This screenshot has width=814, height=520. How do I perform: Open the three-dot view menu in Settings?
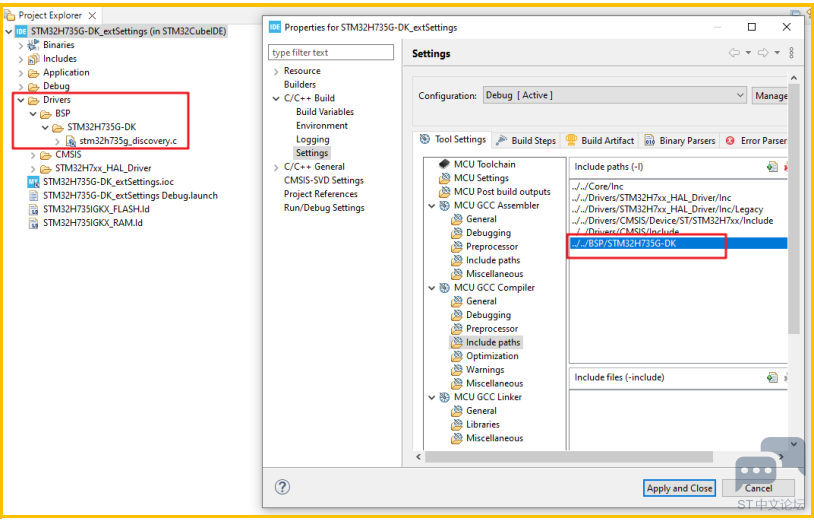point(791,53)
